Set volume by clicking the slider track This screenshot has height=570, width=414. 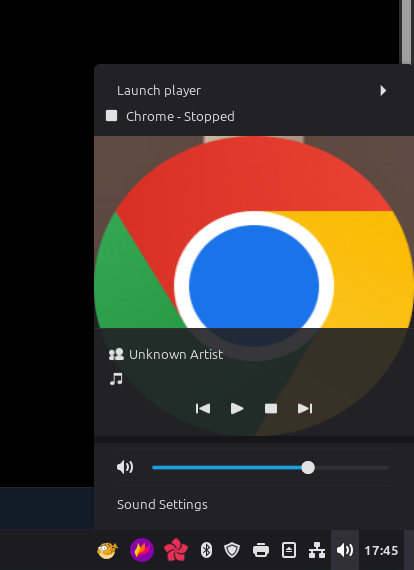270,467
